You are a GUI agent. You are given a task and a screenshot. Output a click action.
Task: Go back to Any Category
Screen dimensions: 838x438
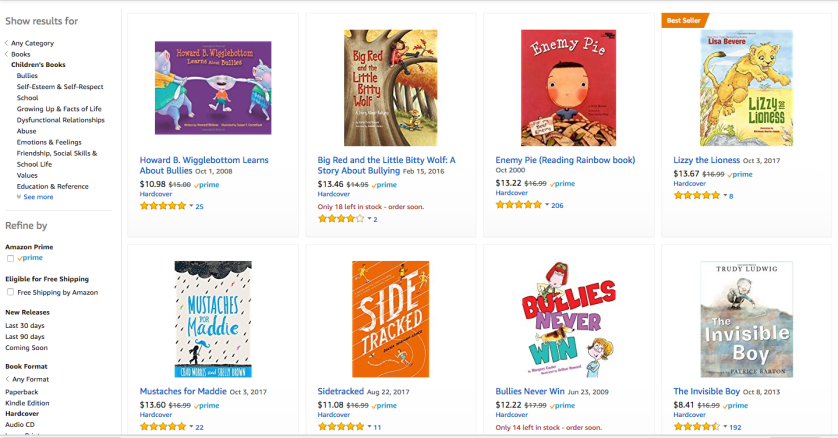point(32,43)
